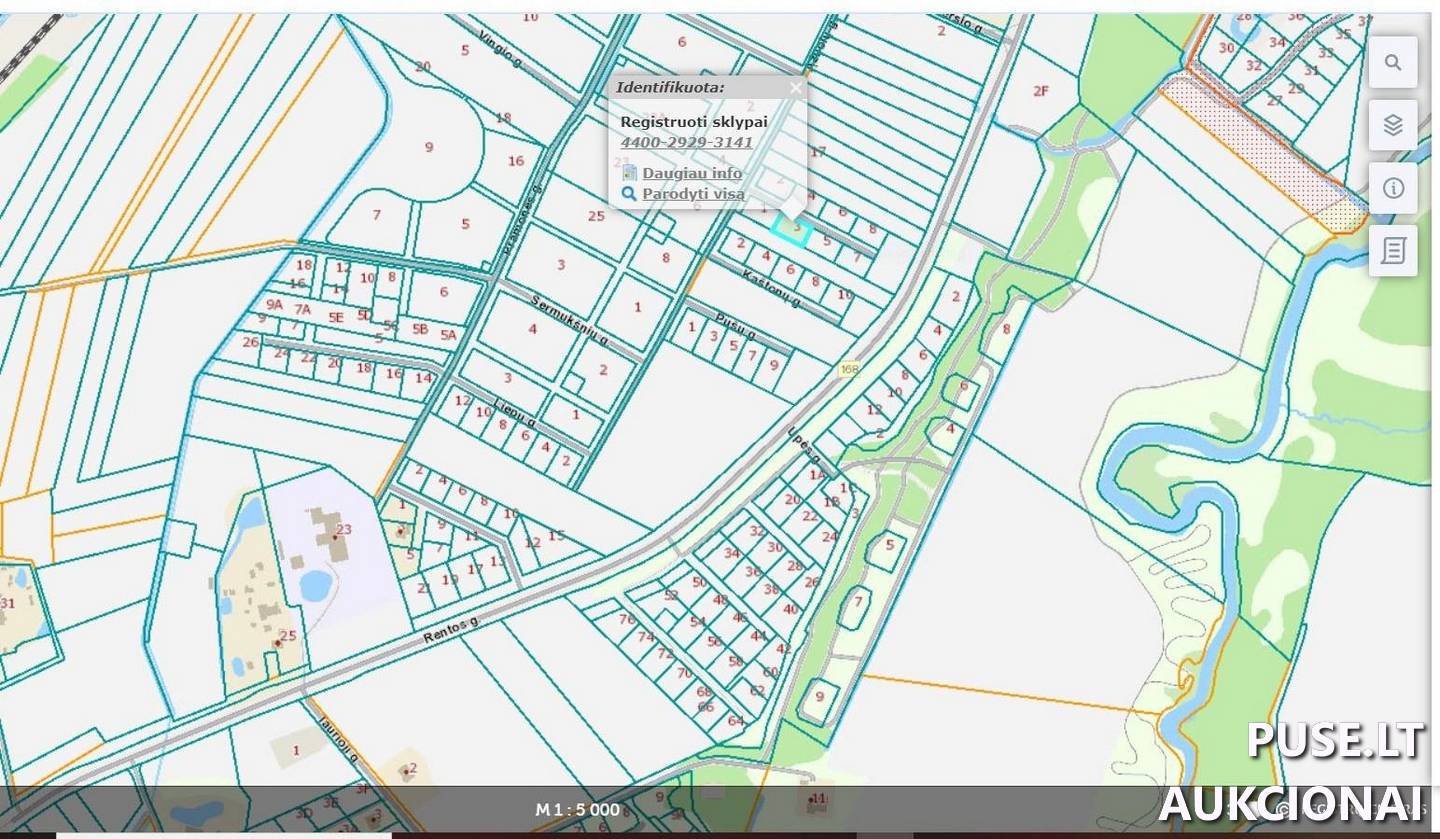The width and height of the screenshot is (1440, 839).
Task: Click the document icon beside Daugiau info
Action: (629, 173)
